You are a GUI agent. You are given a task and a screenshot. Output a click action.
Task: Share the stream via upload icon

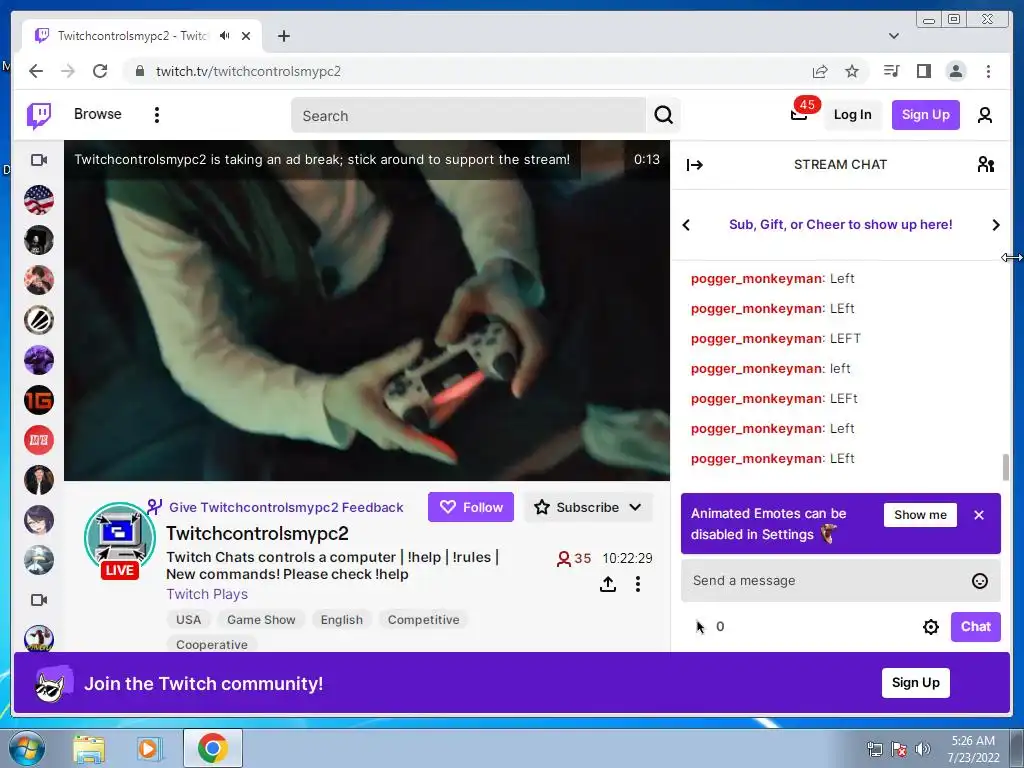pos(607,584)
